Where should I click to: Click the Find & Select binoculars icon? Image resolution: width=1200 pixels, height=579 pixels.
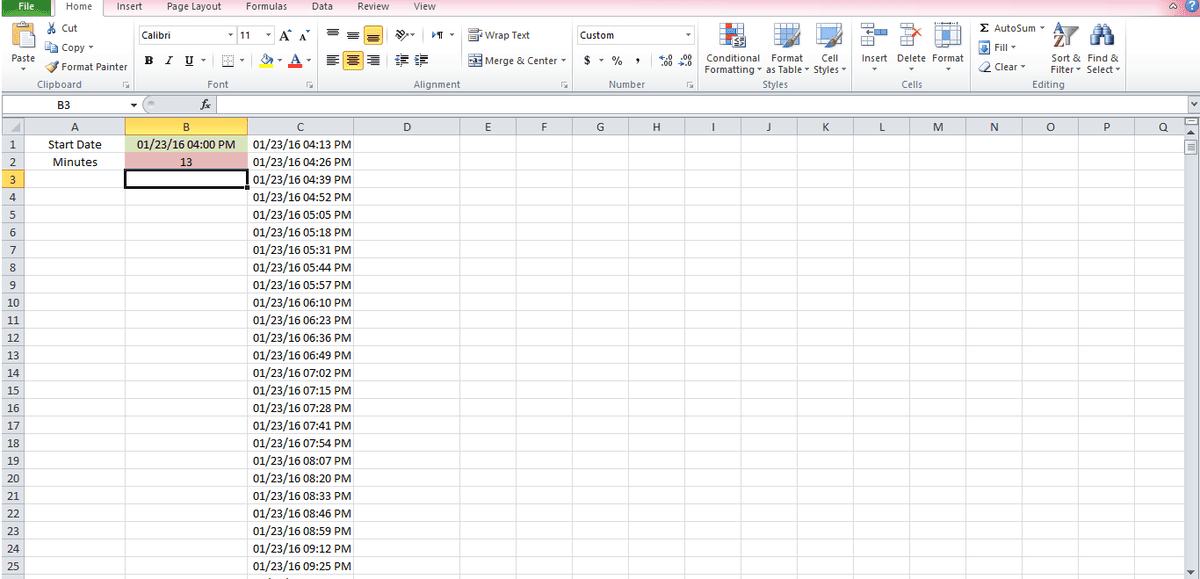click(1102, 37)
